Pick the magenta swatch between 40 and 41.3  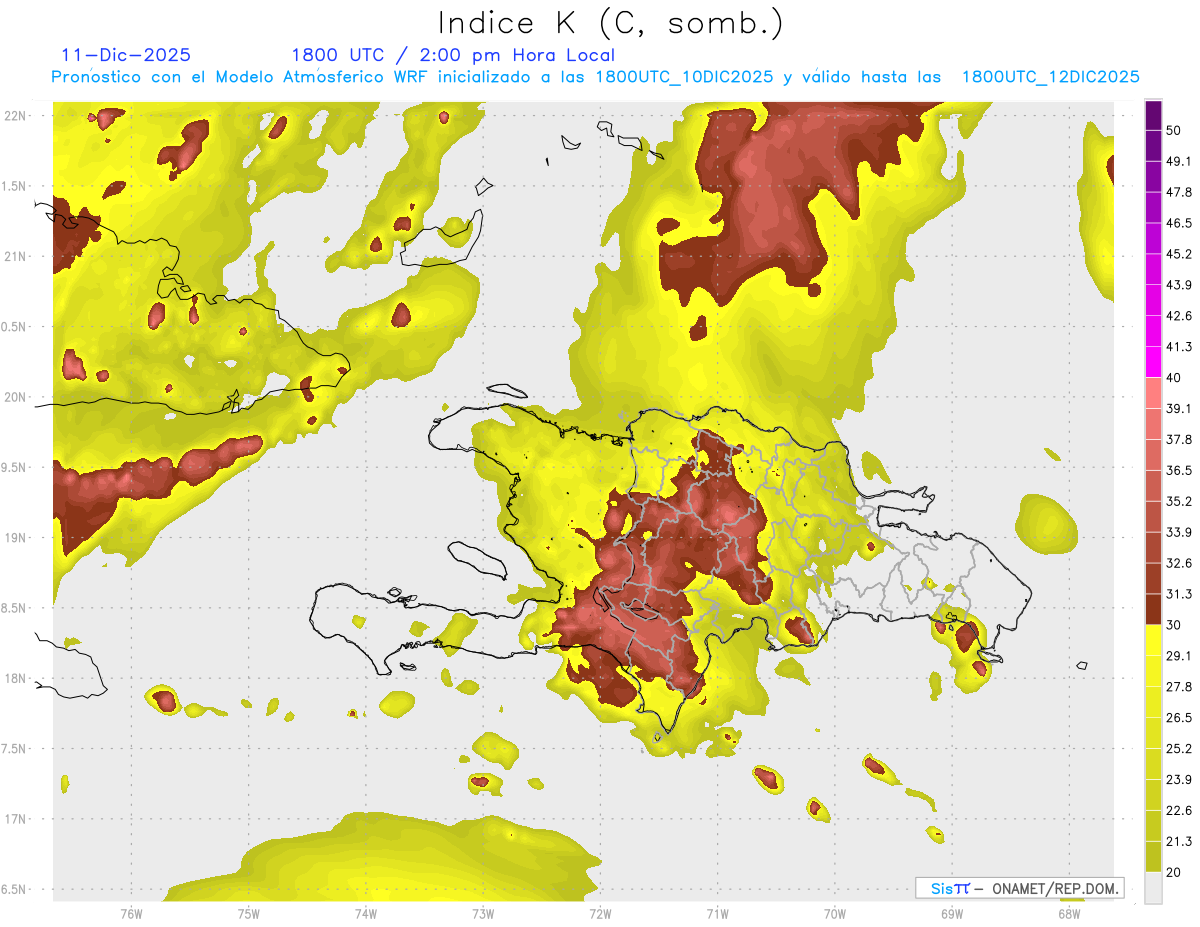click(1154, 362)
